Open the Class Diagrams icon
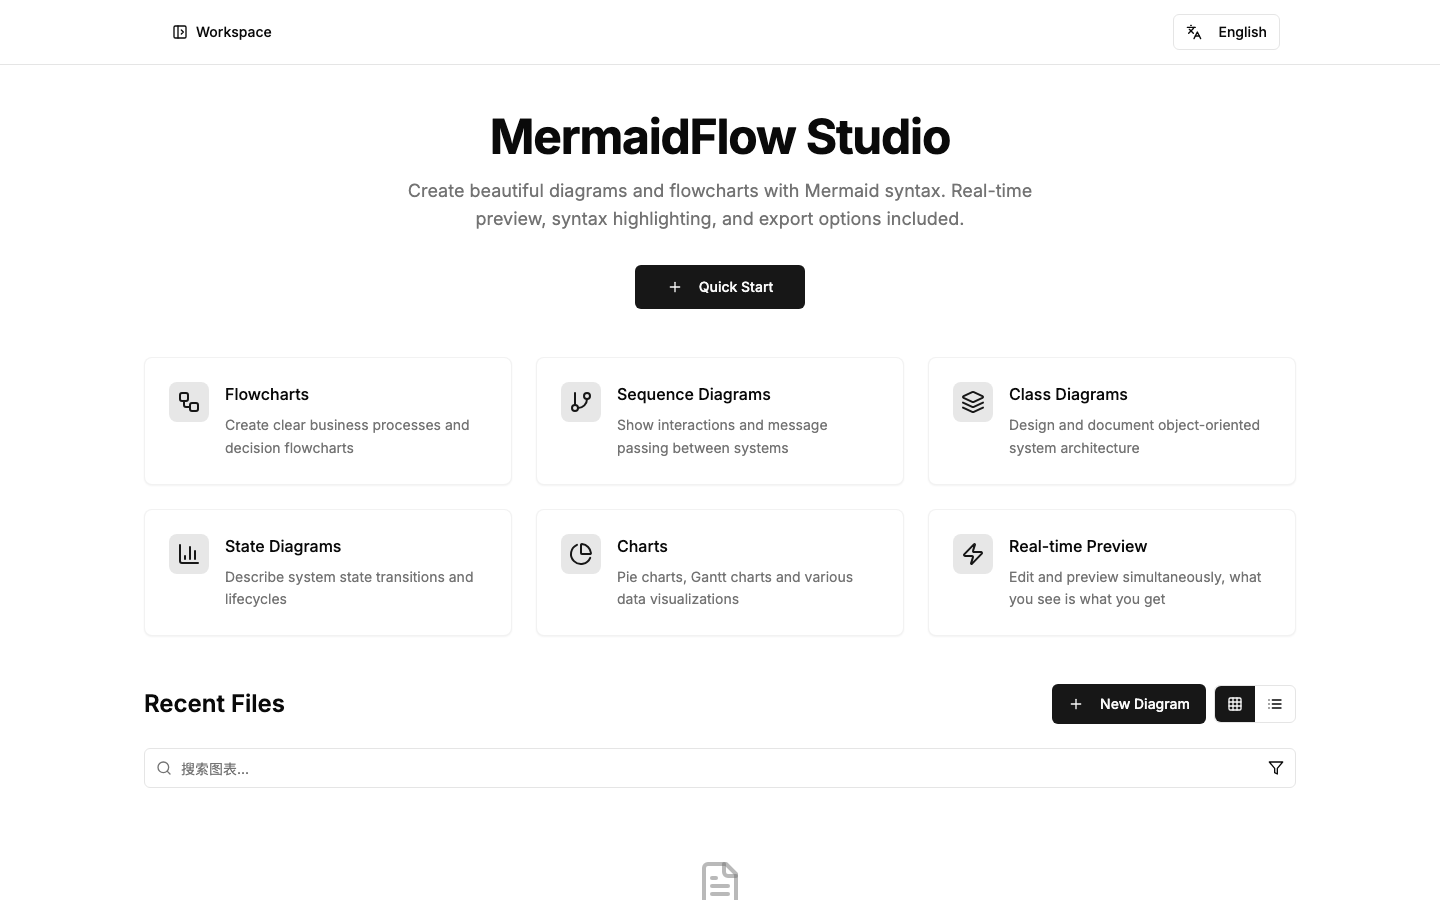The image size is (1440, 900). tap(973, 402)
